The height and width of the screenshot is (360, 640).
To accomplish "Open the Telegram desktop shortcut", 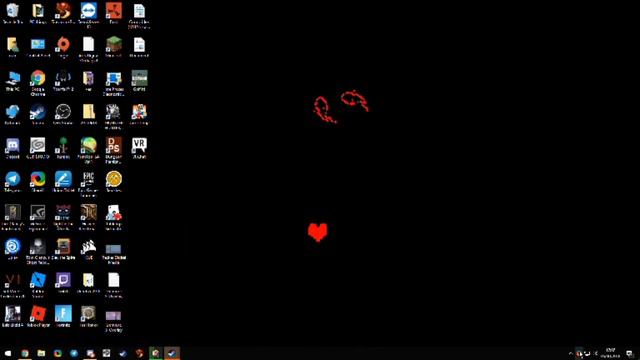I will 13,180.
